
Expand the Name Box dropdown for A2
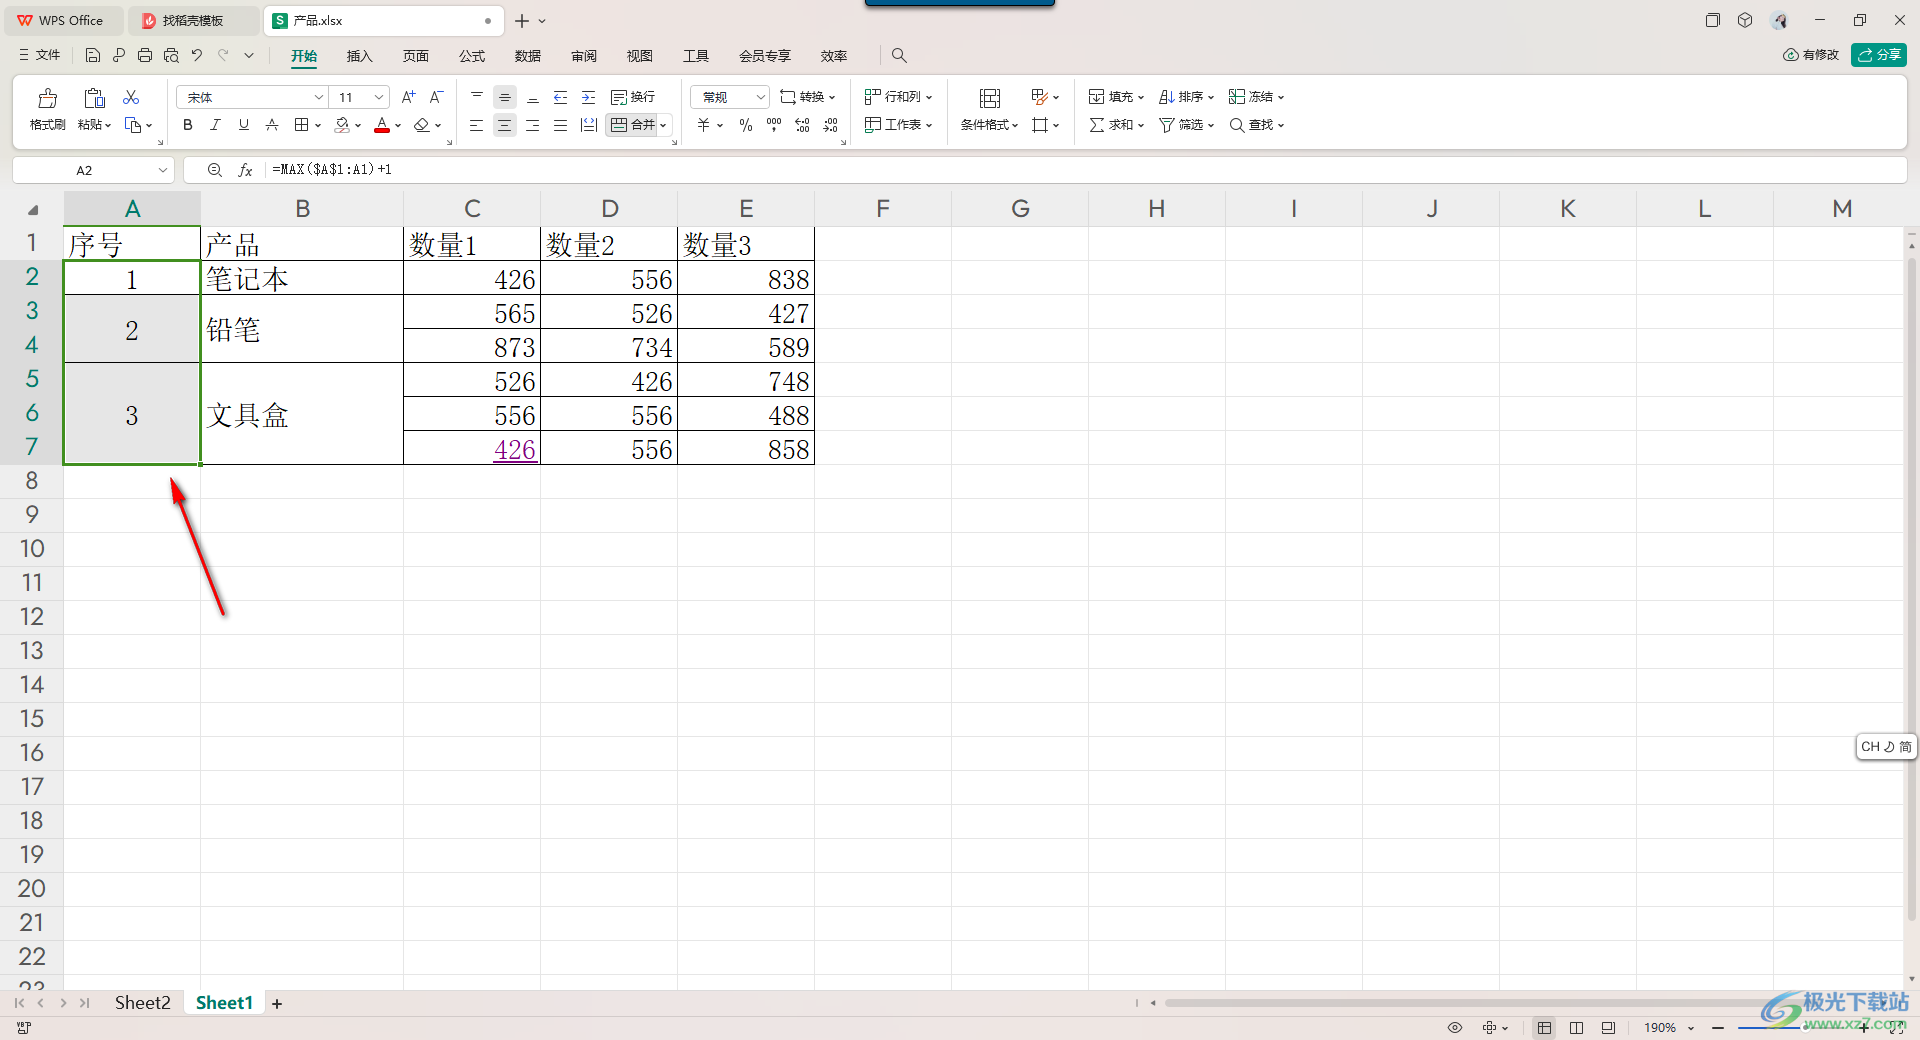(163, 170)
